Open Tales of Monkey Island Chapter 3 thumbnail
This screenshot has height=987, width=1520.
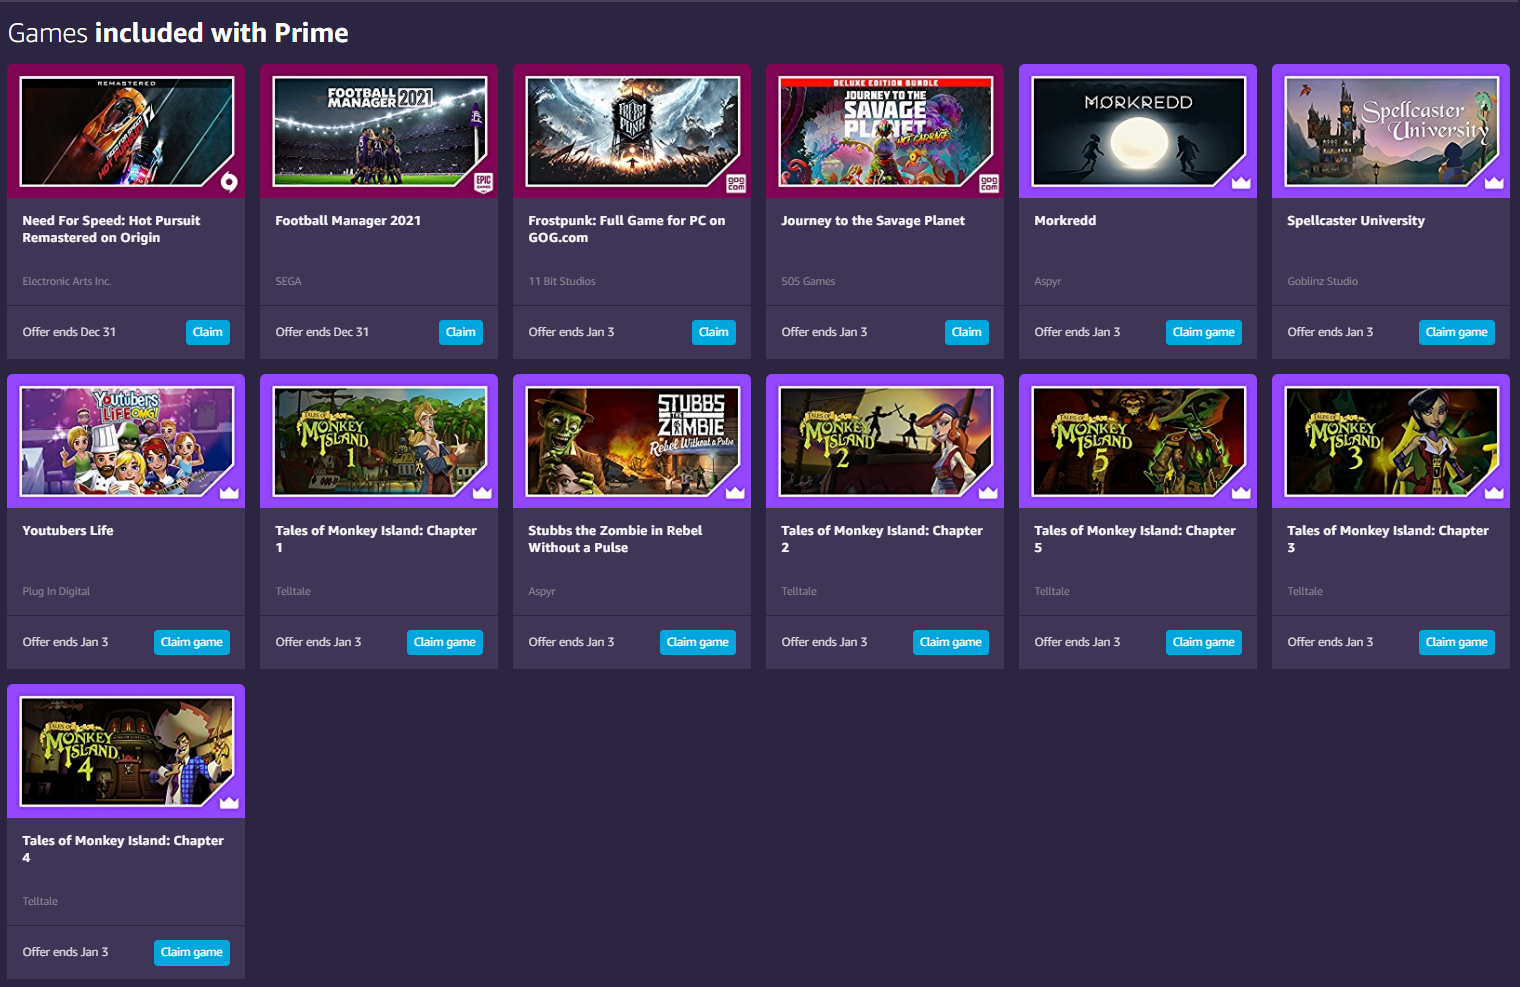[x=1391, y=441]
